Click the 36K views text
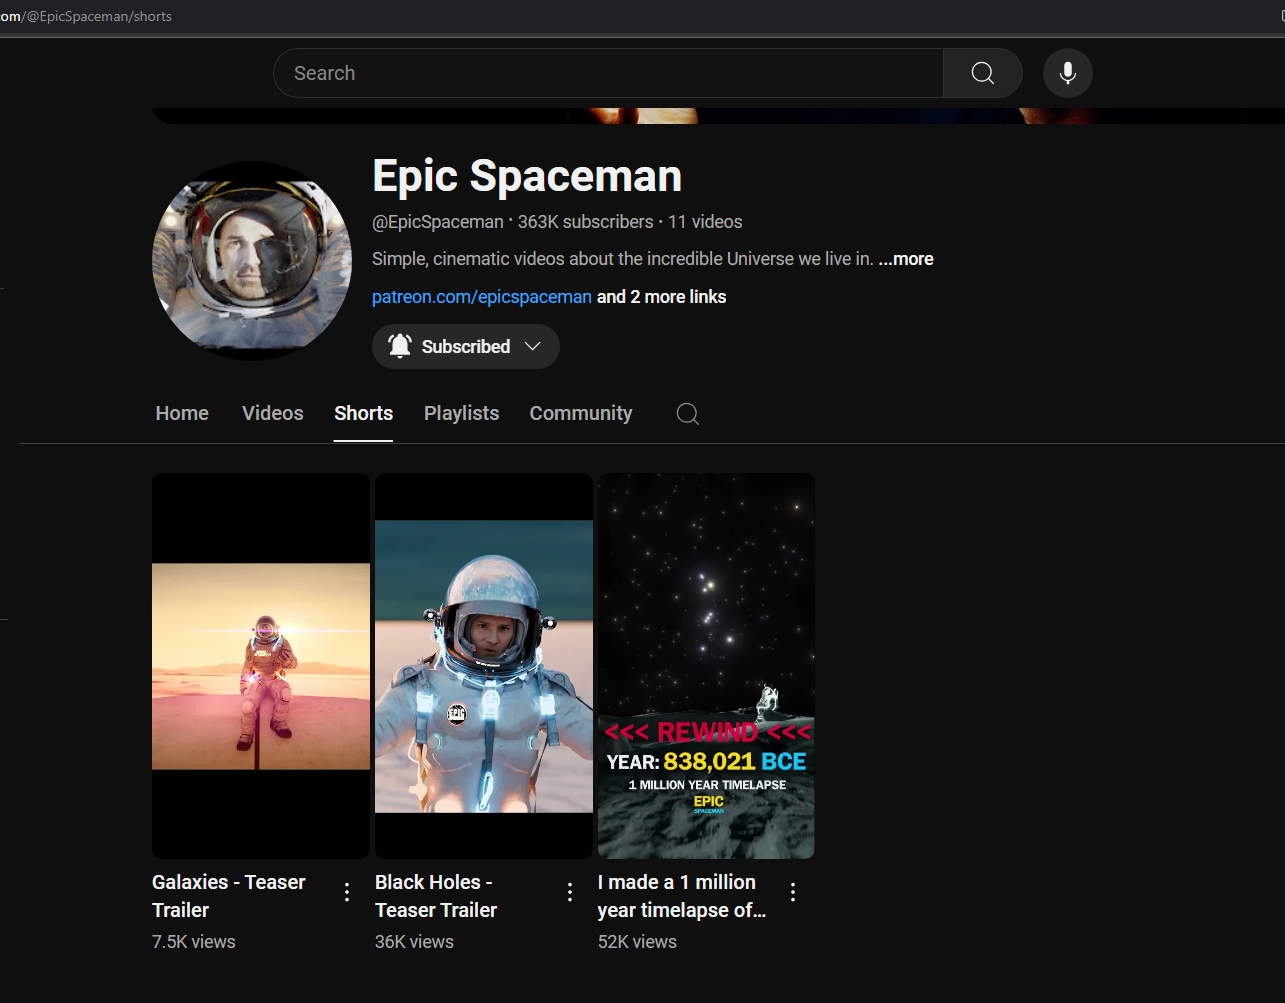Image resolution: width=1285 pixels, height=1003 pixels. pos(414,942)
